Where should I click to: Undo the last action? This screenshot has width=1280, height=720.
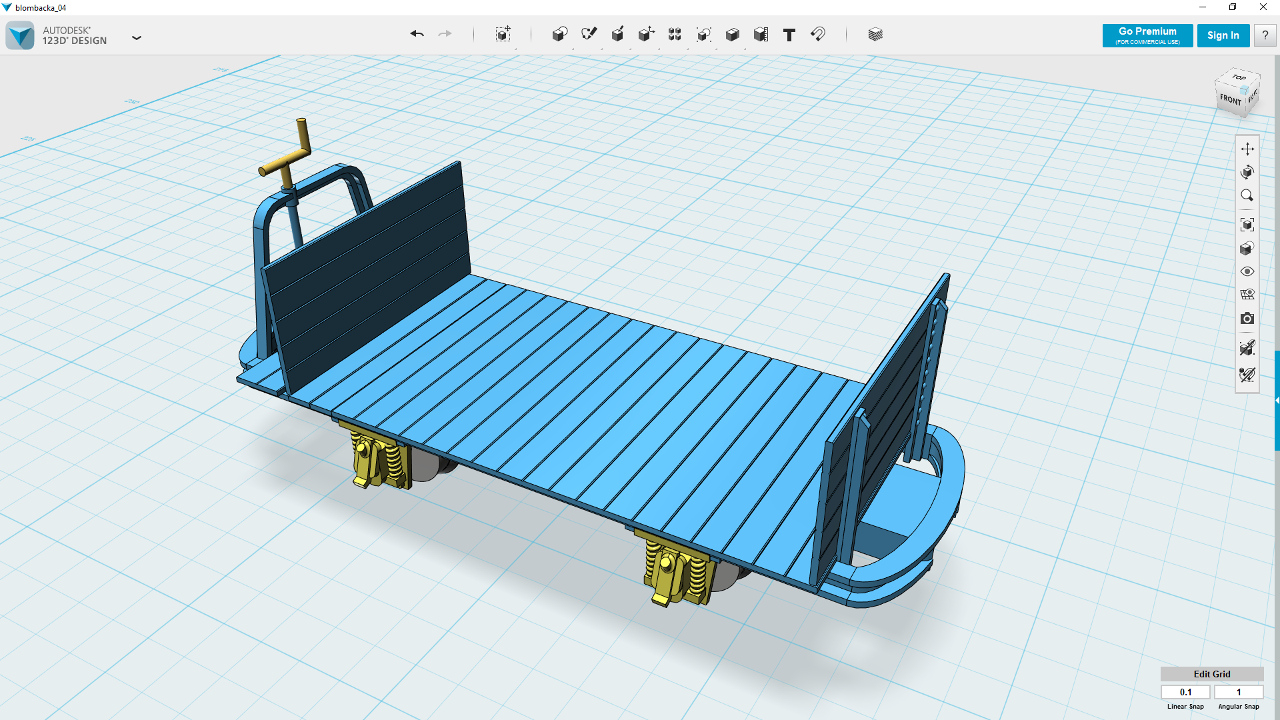tap(417, 34)
